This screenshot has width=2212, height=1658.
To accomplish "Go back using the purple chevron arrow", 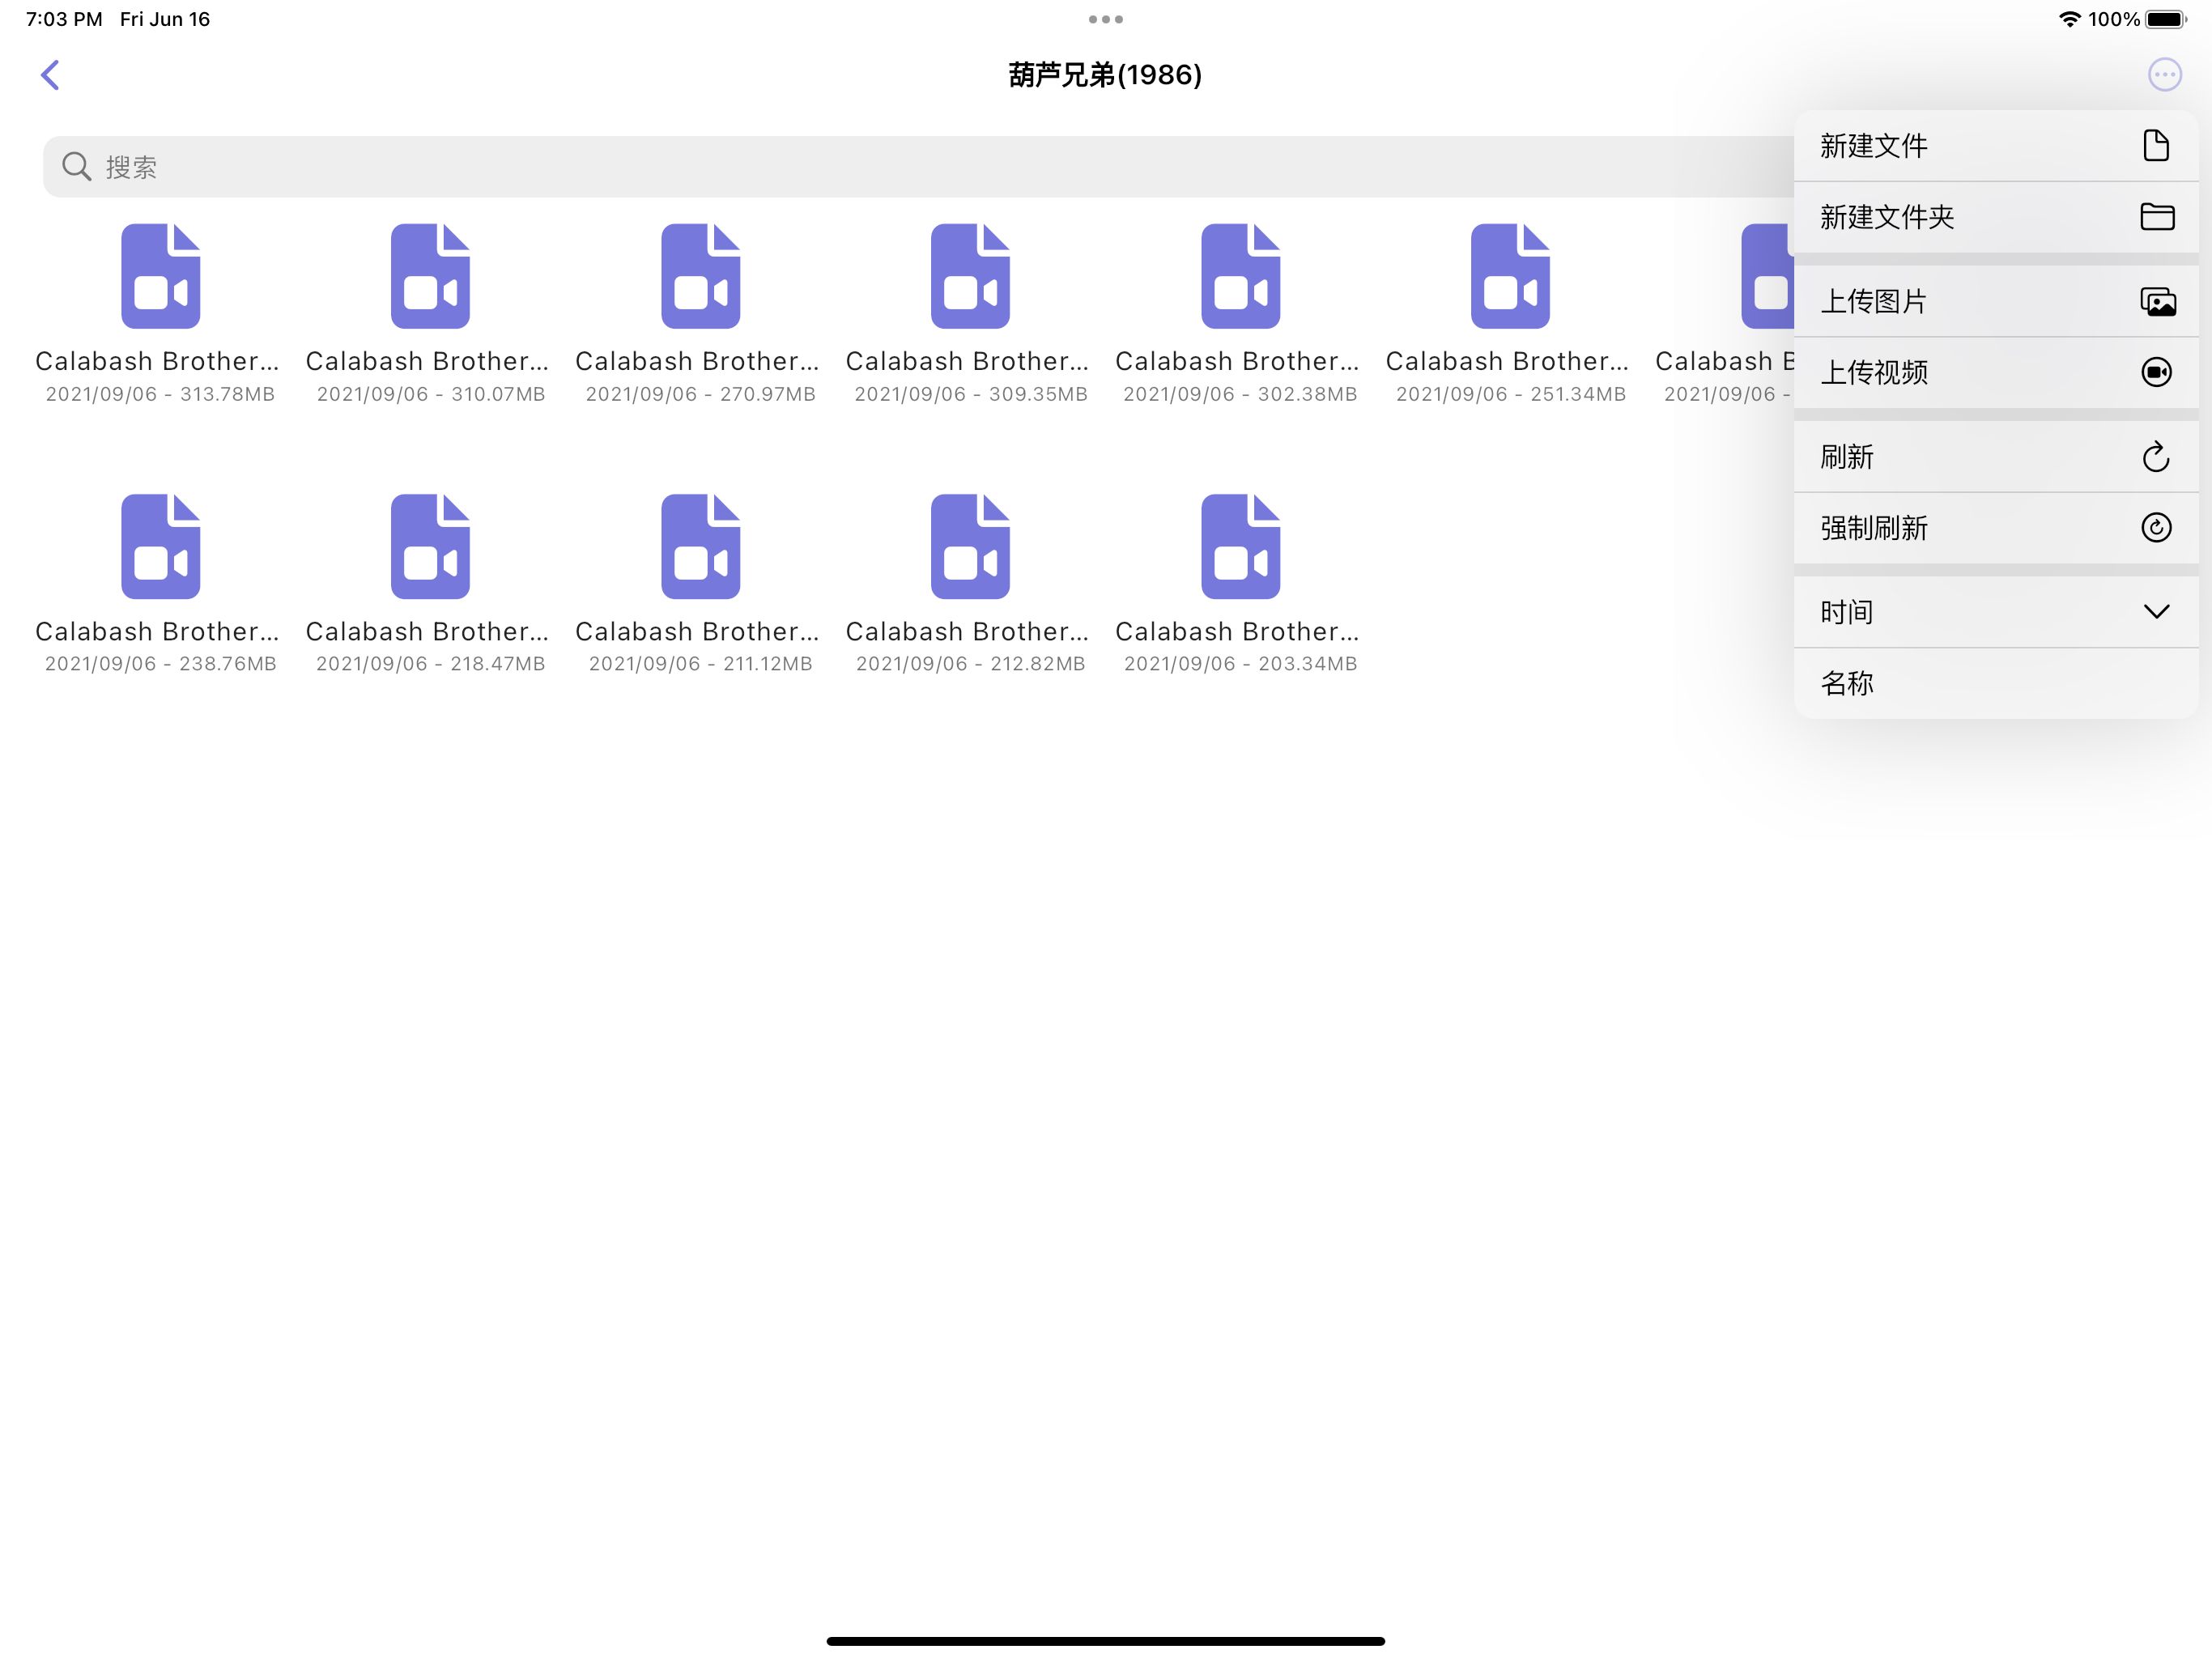I will (x=50, y=75).
